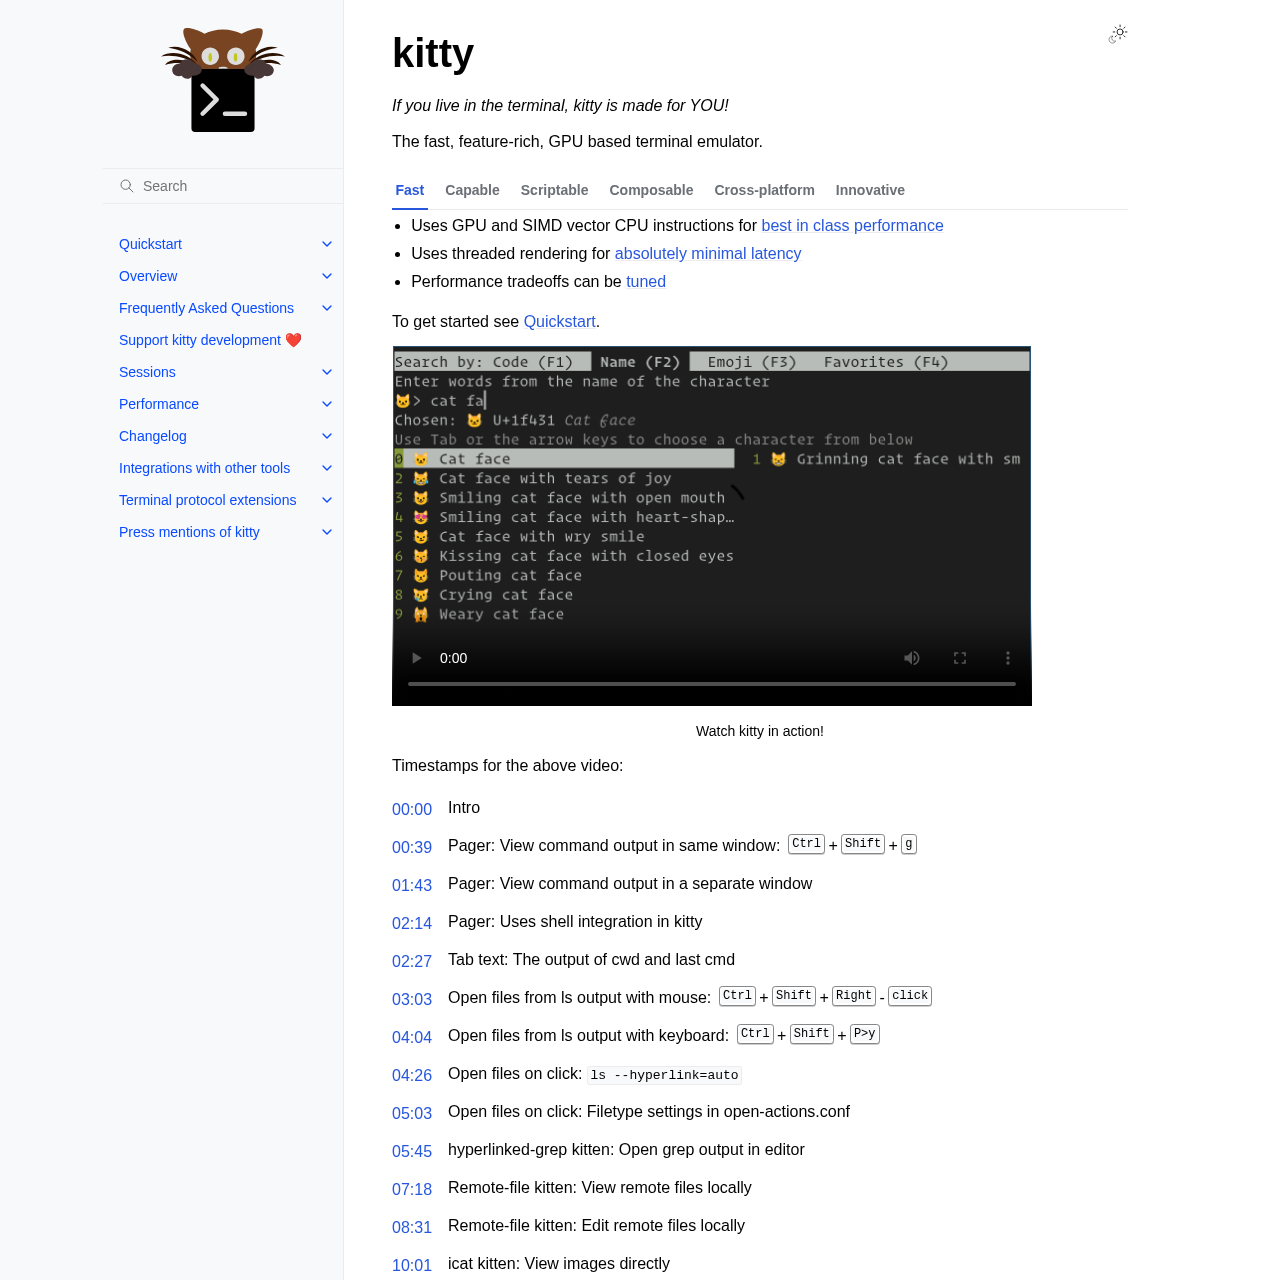Image resolution: width=1280 pixels, height=1280 pixels.
Task: Follow the best in class performance link
Action: [852, 224]
